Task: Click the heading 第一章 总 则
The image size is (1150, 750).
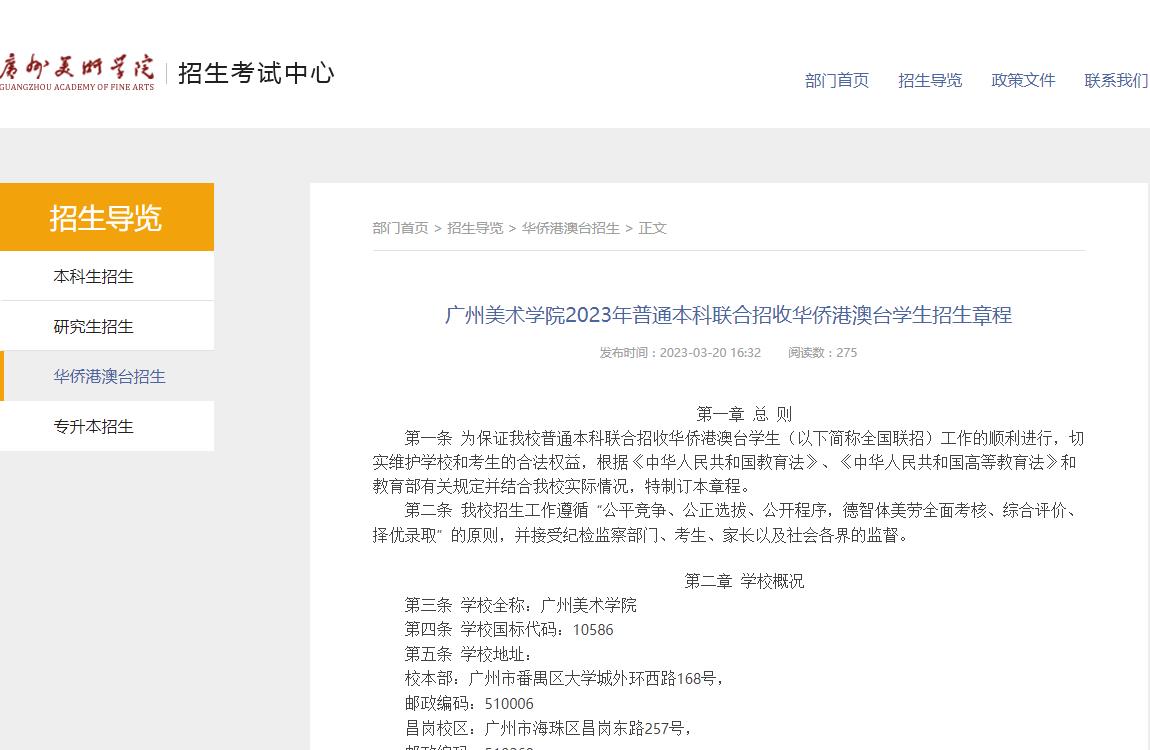Action: click(744, 413)
